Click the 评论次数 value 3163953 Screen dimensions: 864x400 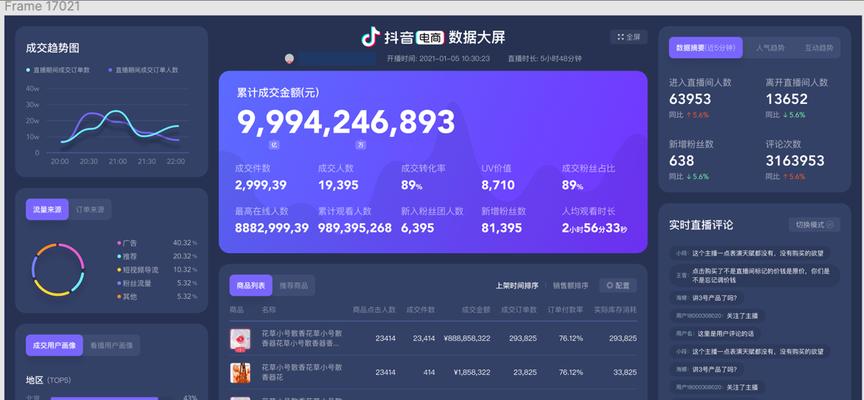click(795, 161)
